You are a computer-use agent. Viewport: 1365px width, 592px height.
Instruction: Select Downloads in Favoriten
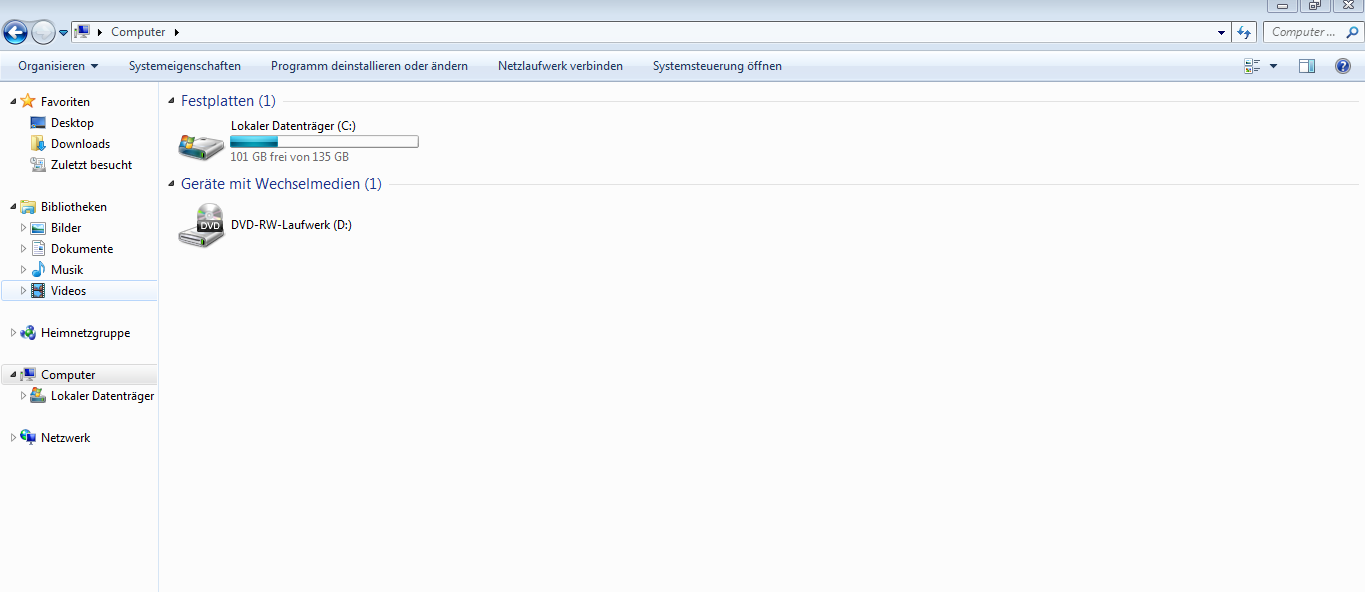point(80,144)
